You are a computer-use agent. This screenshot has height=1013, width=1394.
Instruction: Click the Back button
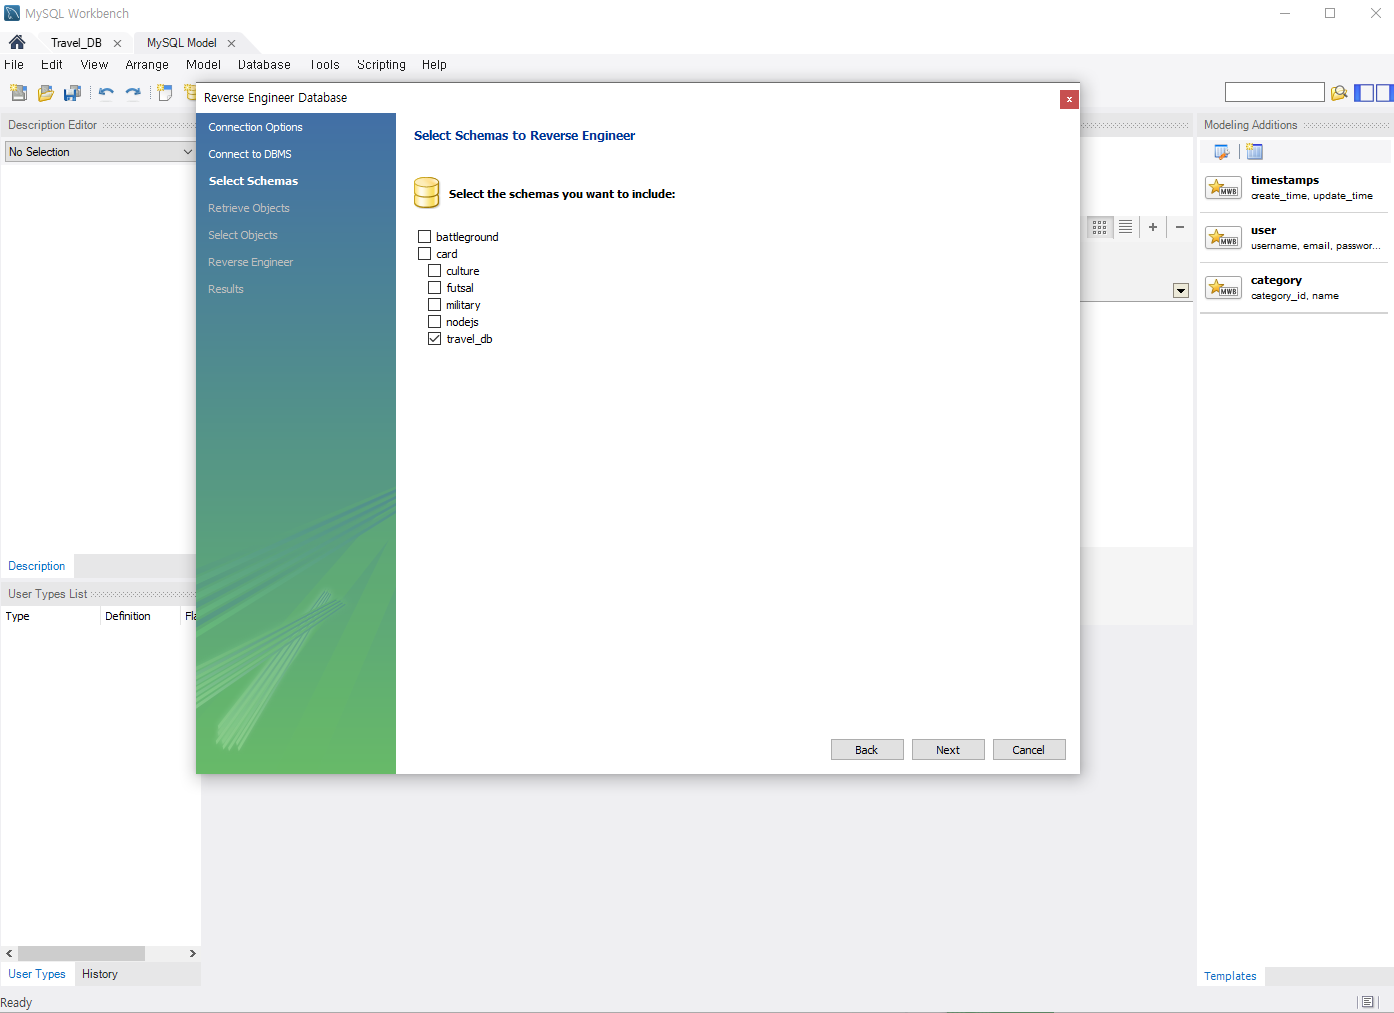(867, 750)
